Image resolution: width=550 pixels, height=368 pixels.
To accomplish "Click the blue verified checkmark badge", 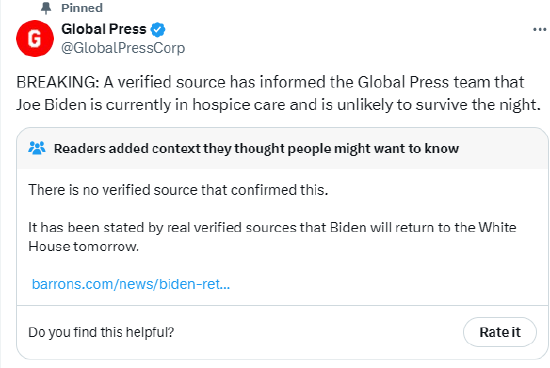I will [158, 29].
